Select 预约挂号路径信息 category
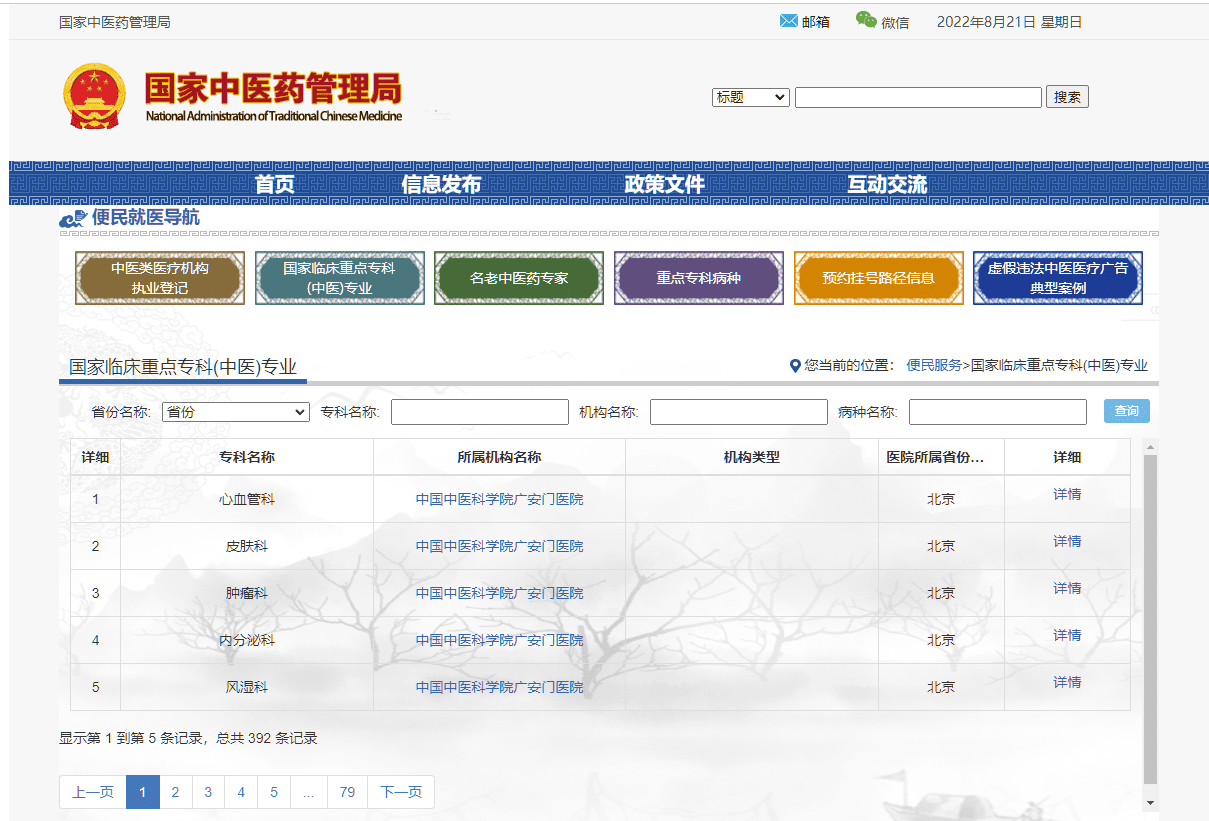The image size is (1209, 821). (878, 278)
